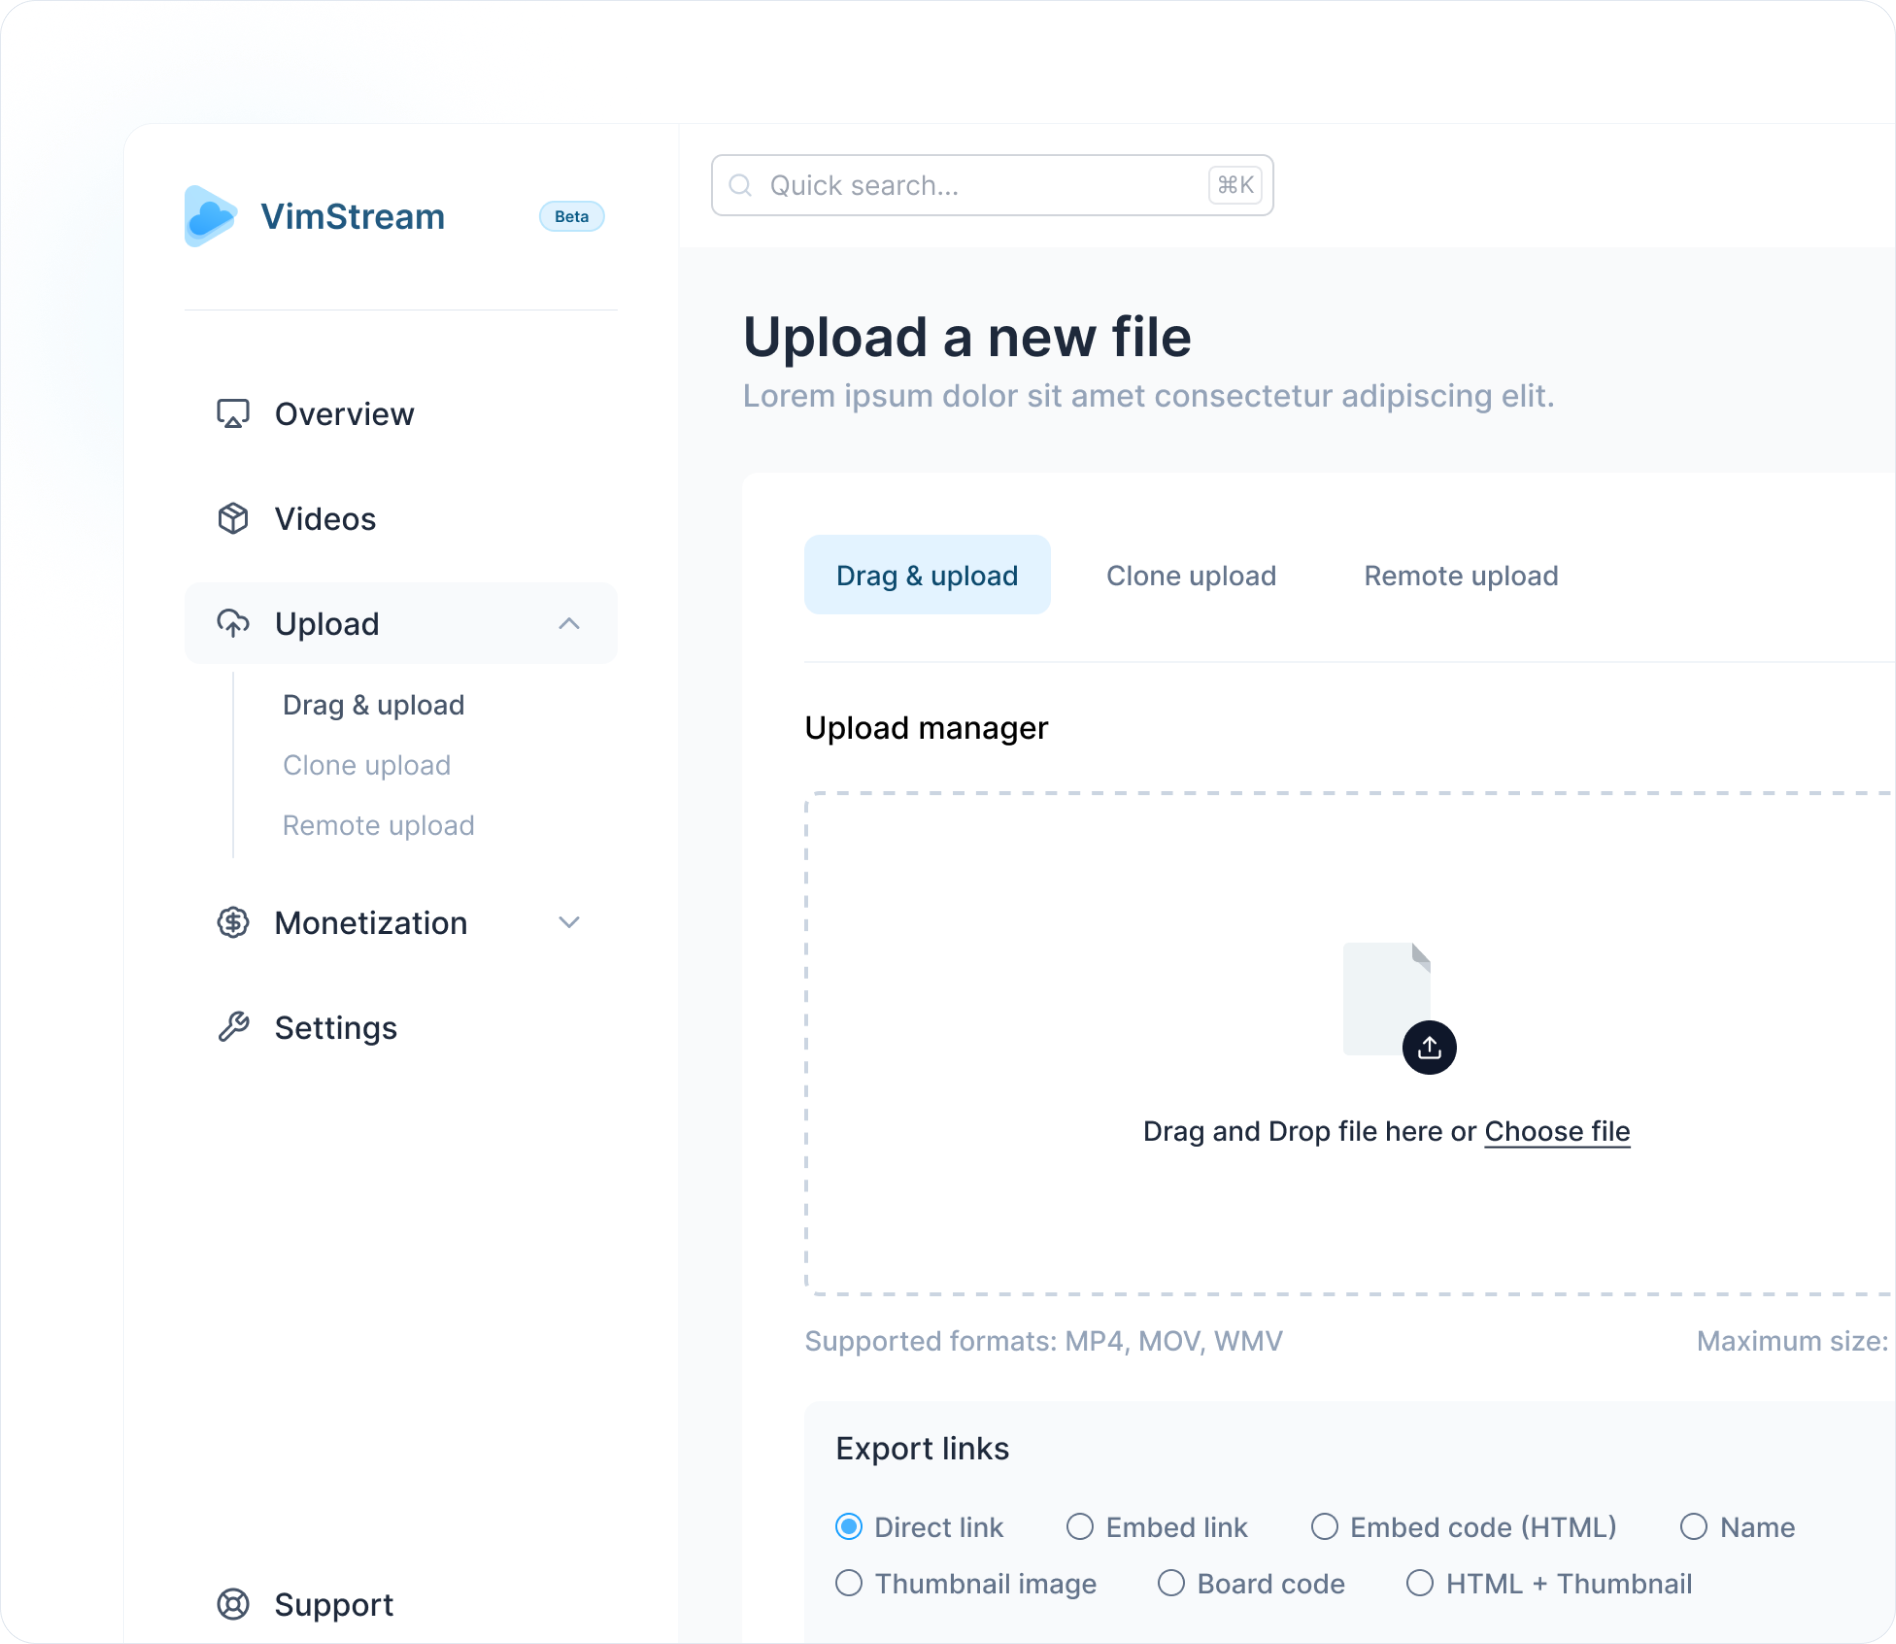Select the Embed link radio option
The height and width of the screenshot is (1644, 1896).
point(1080,1527)
